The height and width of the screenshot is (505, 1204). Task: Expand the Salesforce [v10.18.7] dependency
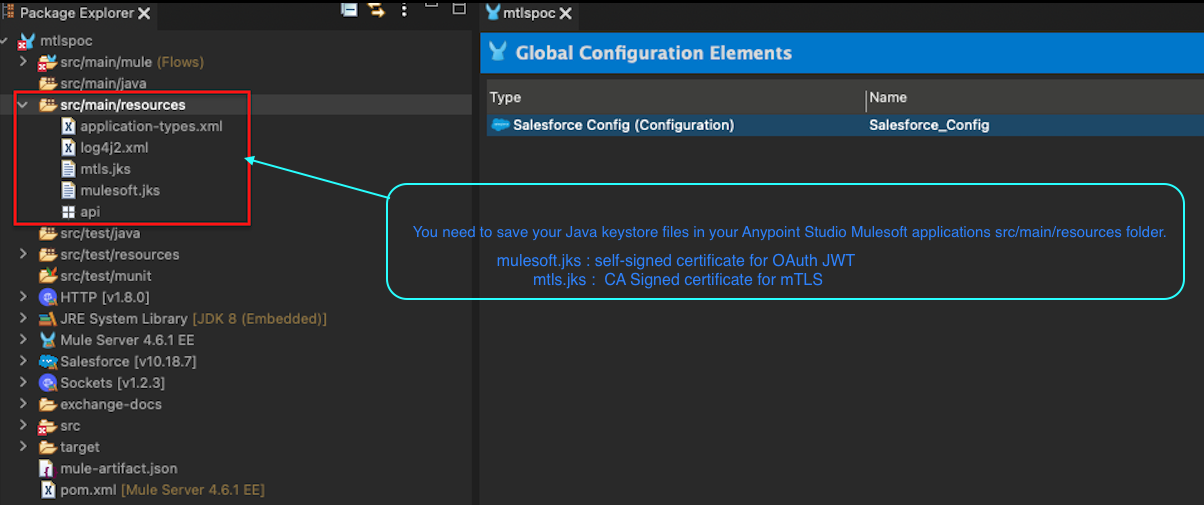point(24,361)
